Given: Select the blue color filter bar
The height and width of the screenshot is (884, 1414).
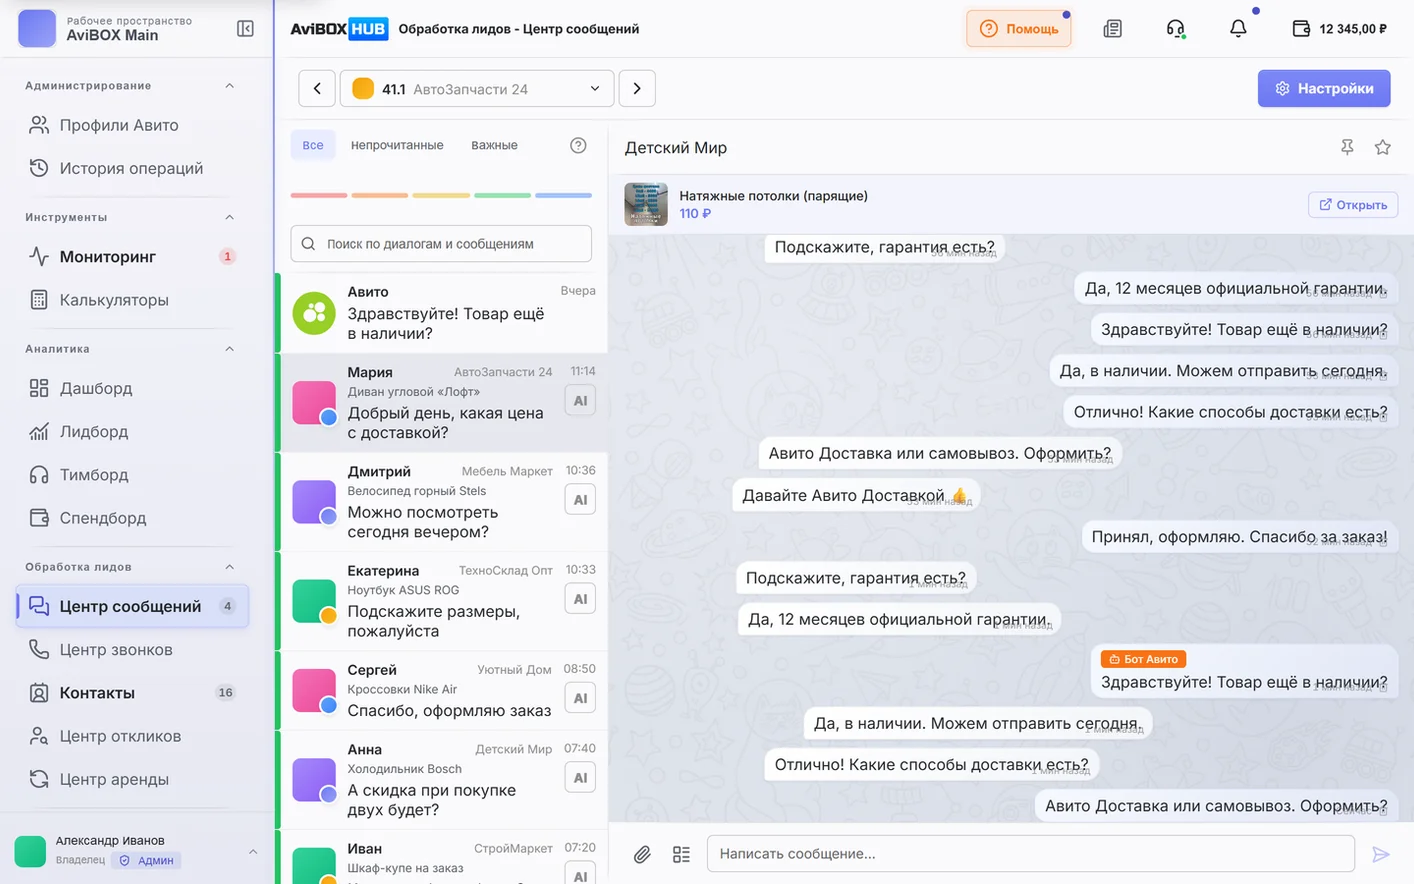Looking at the screenshot, I should pyautogui.click(x=564, y=195).
